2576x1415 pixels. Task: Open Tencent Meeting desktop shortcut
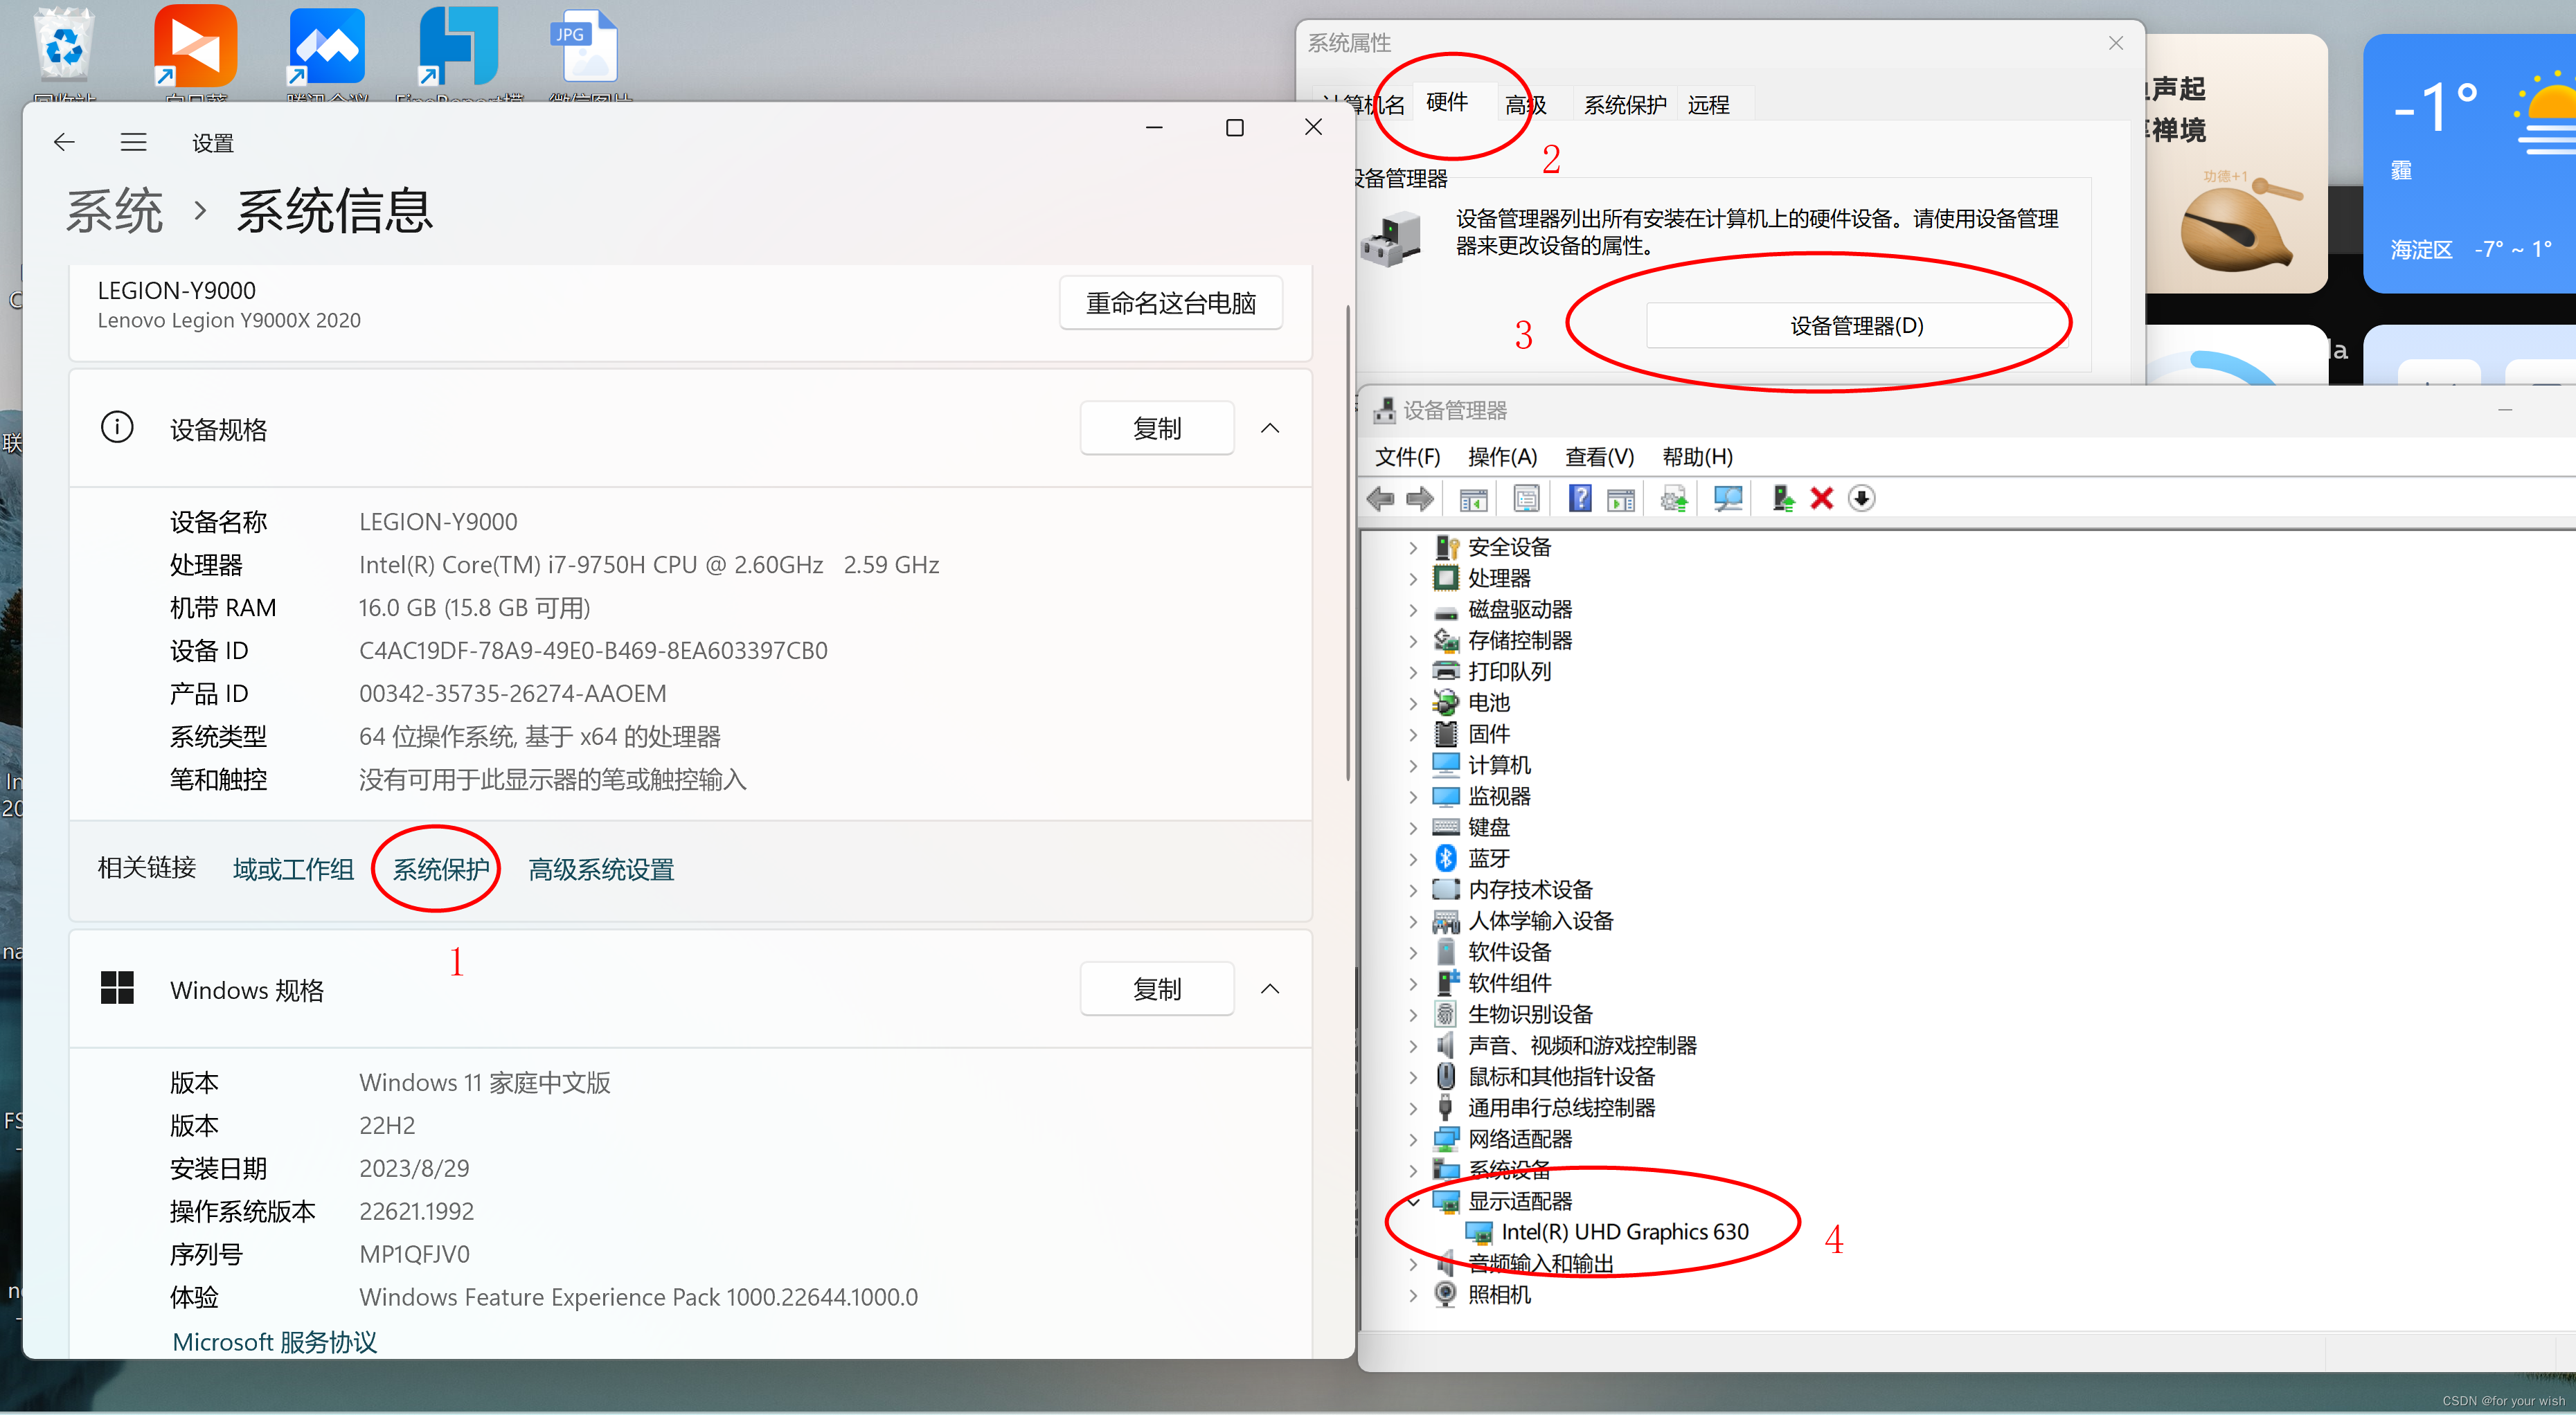click(327, 45)
